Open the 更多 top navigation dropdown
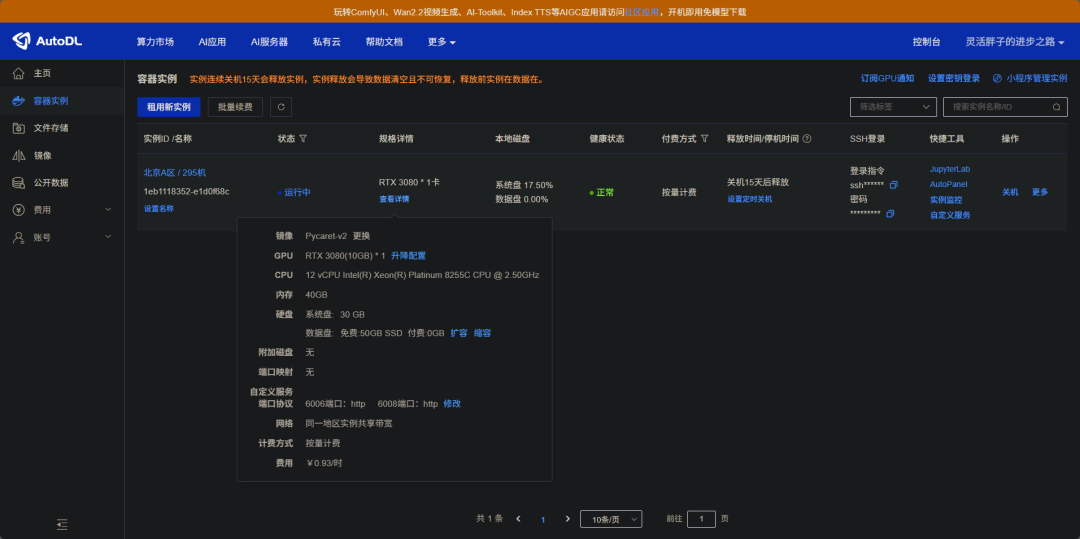The width and height of the screenshot is (1080, 539). coord(442,42)
